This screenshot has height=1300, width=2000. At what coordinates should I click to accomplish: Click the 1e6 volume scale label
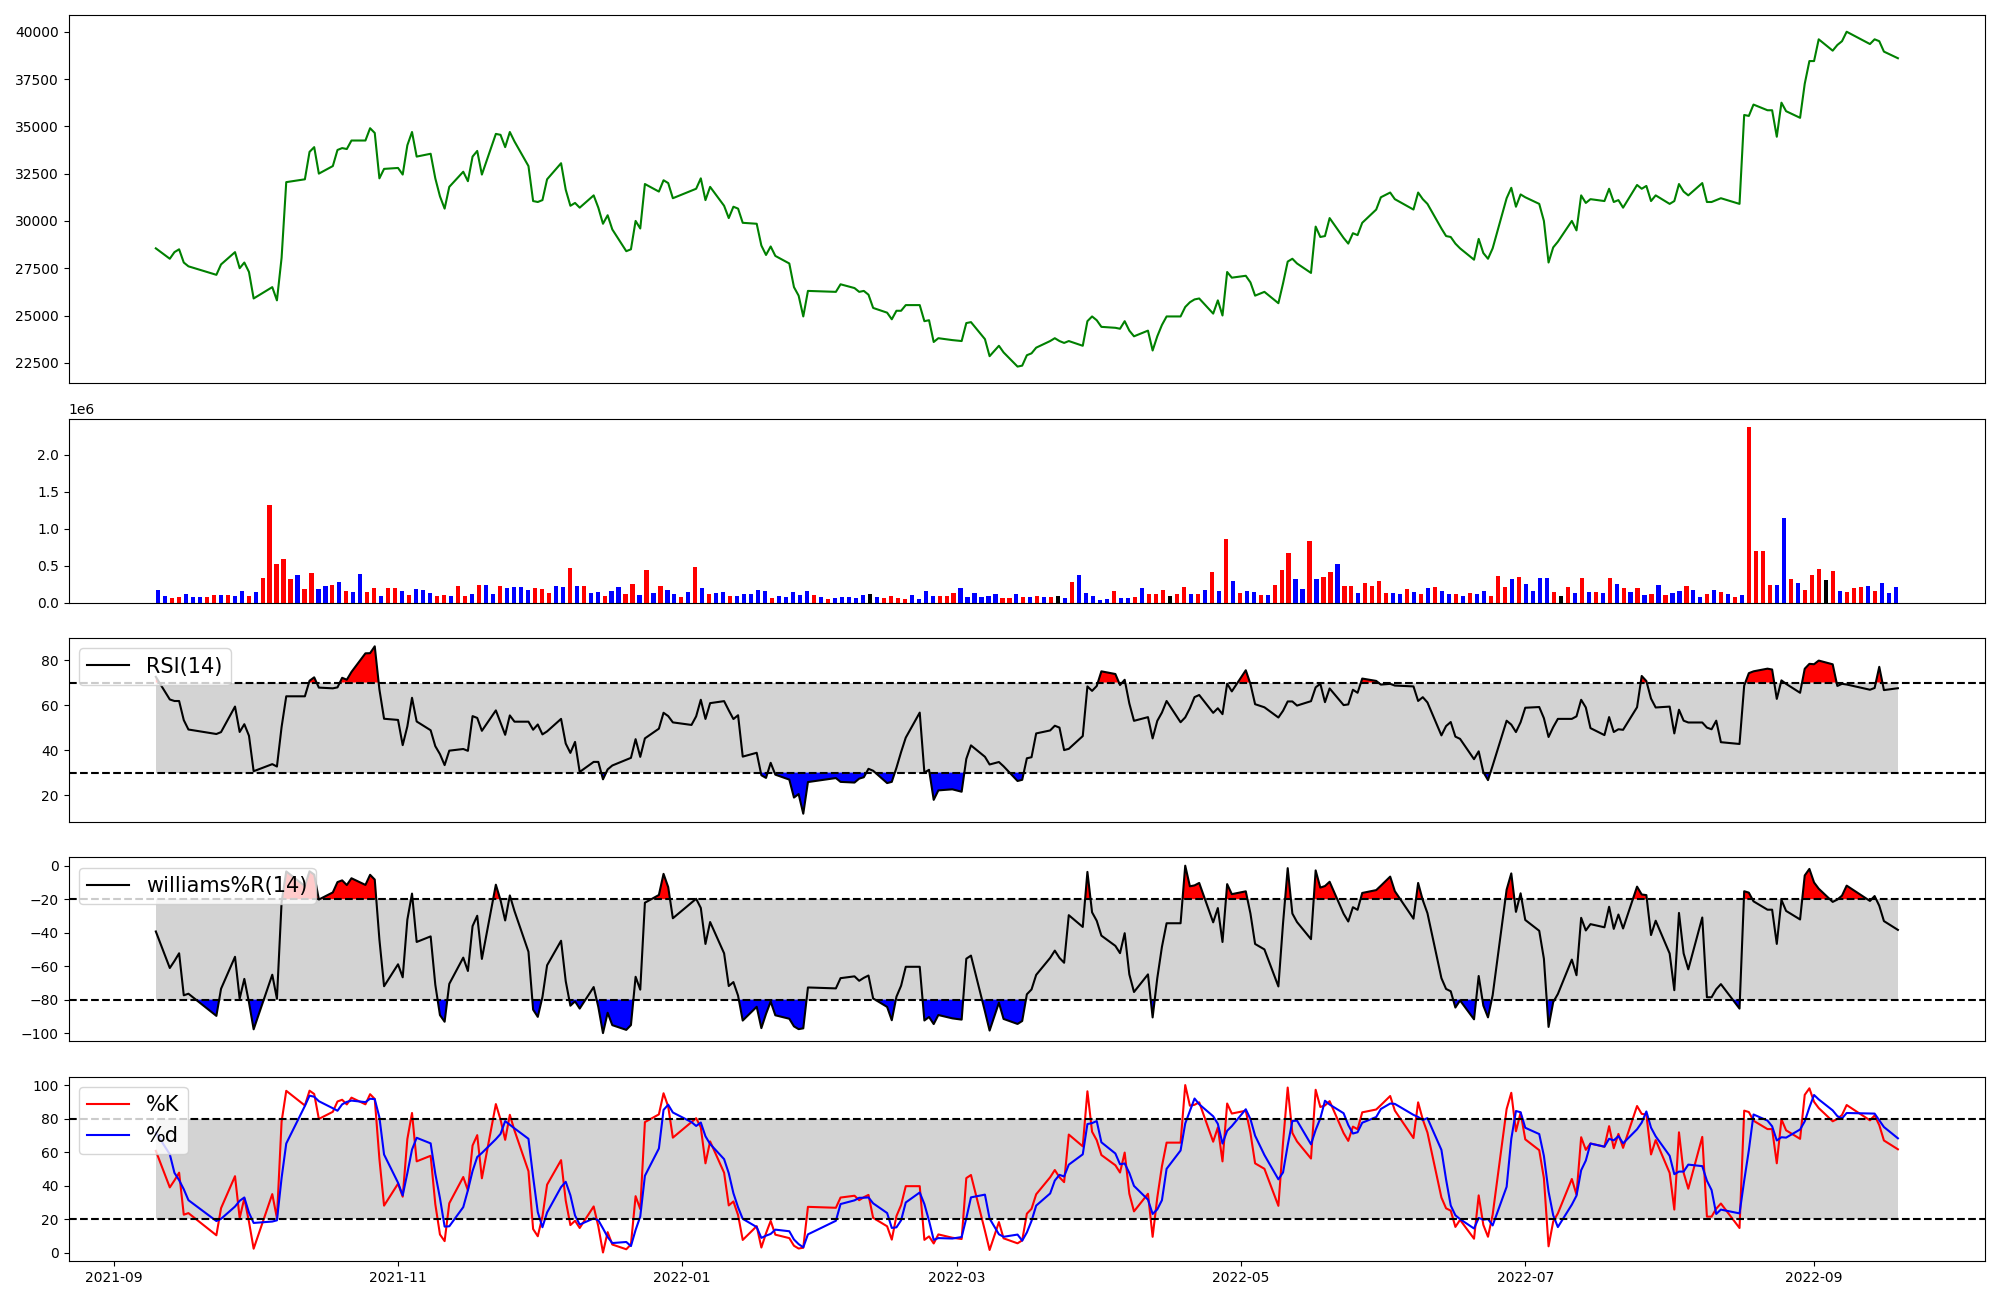81,409
